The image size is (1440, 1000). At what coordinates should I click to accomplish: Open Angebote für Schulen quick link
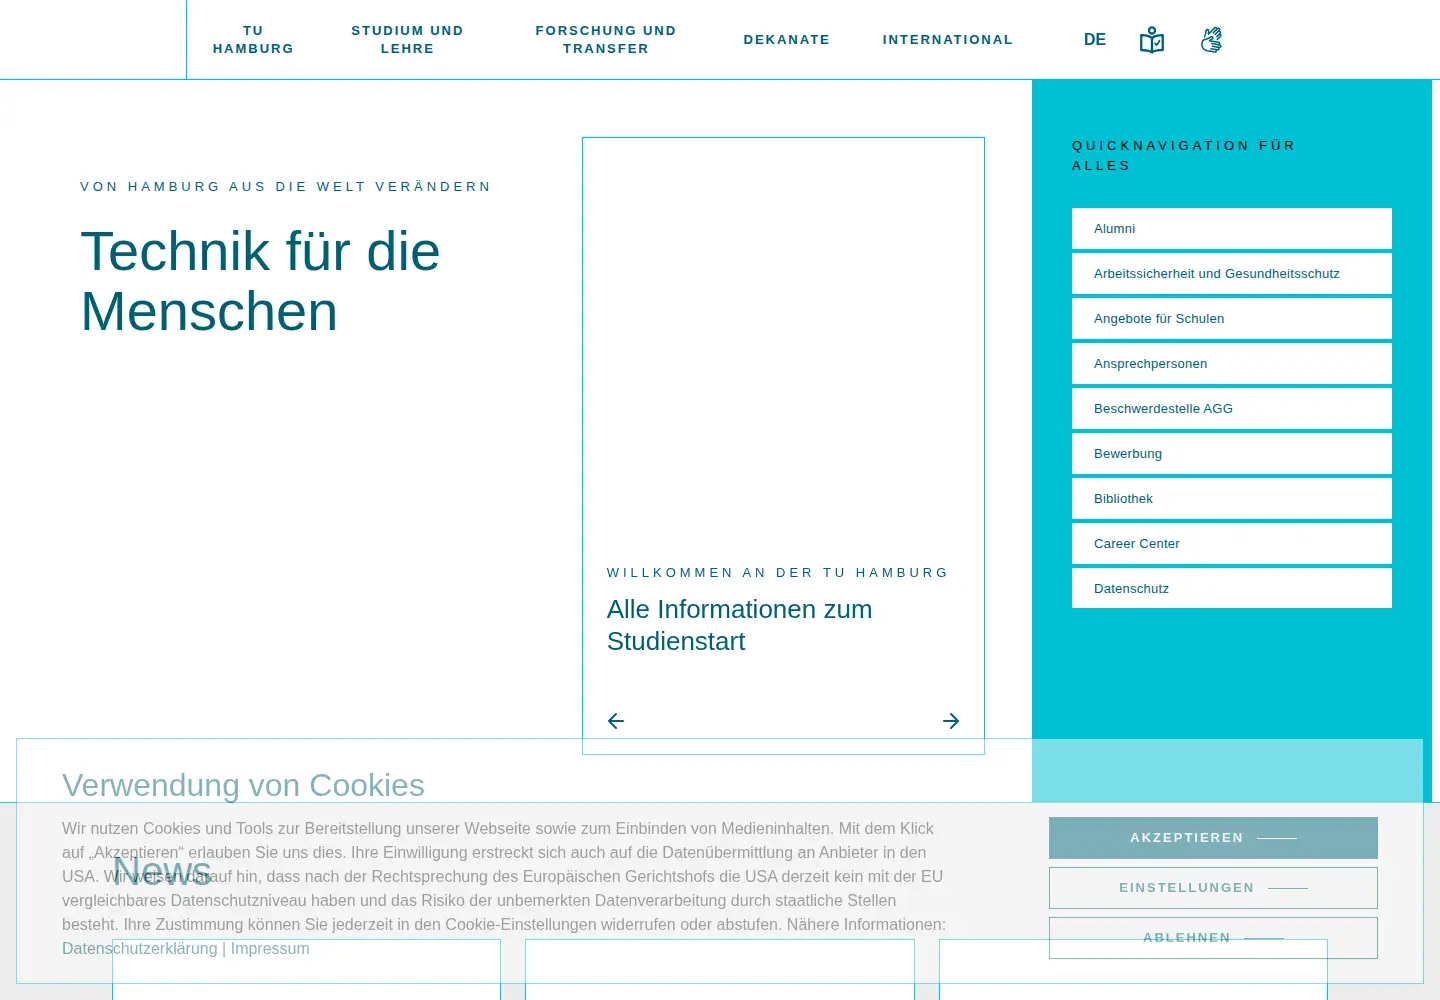coord(1232,318)
